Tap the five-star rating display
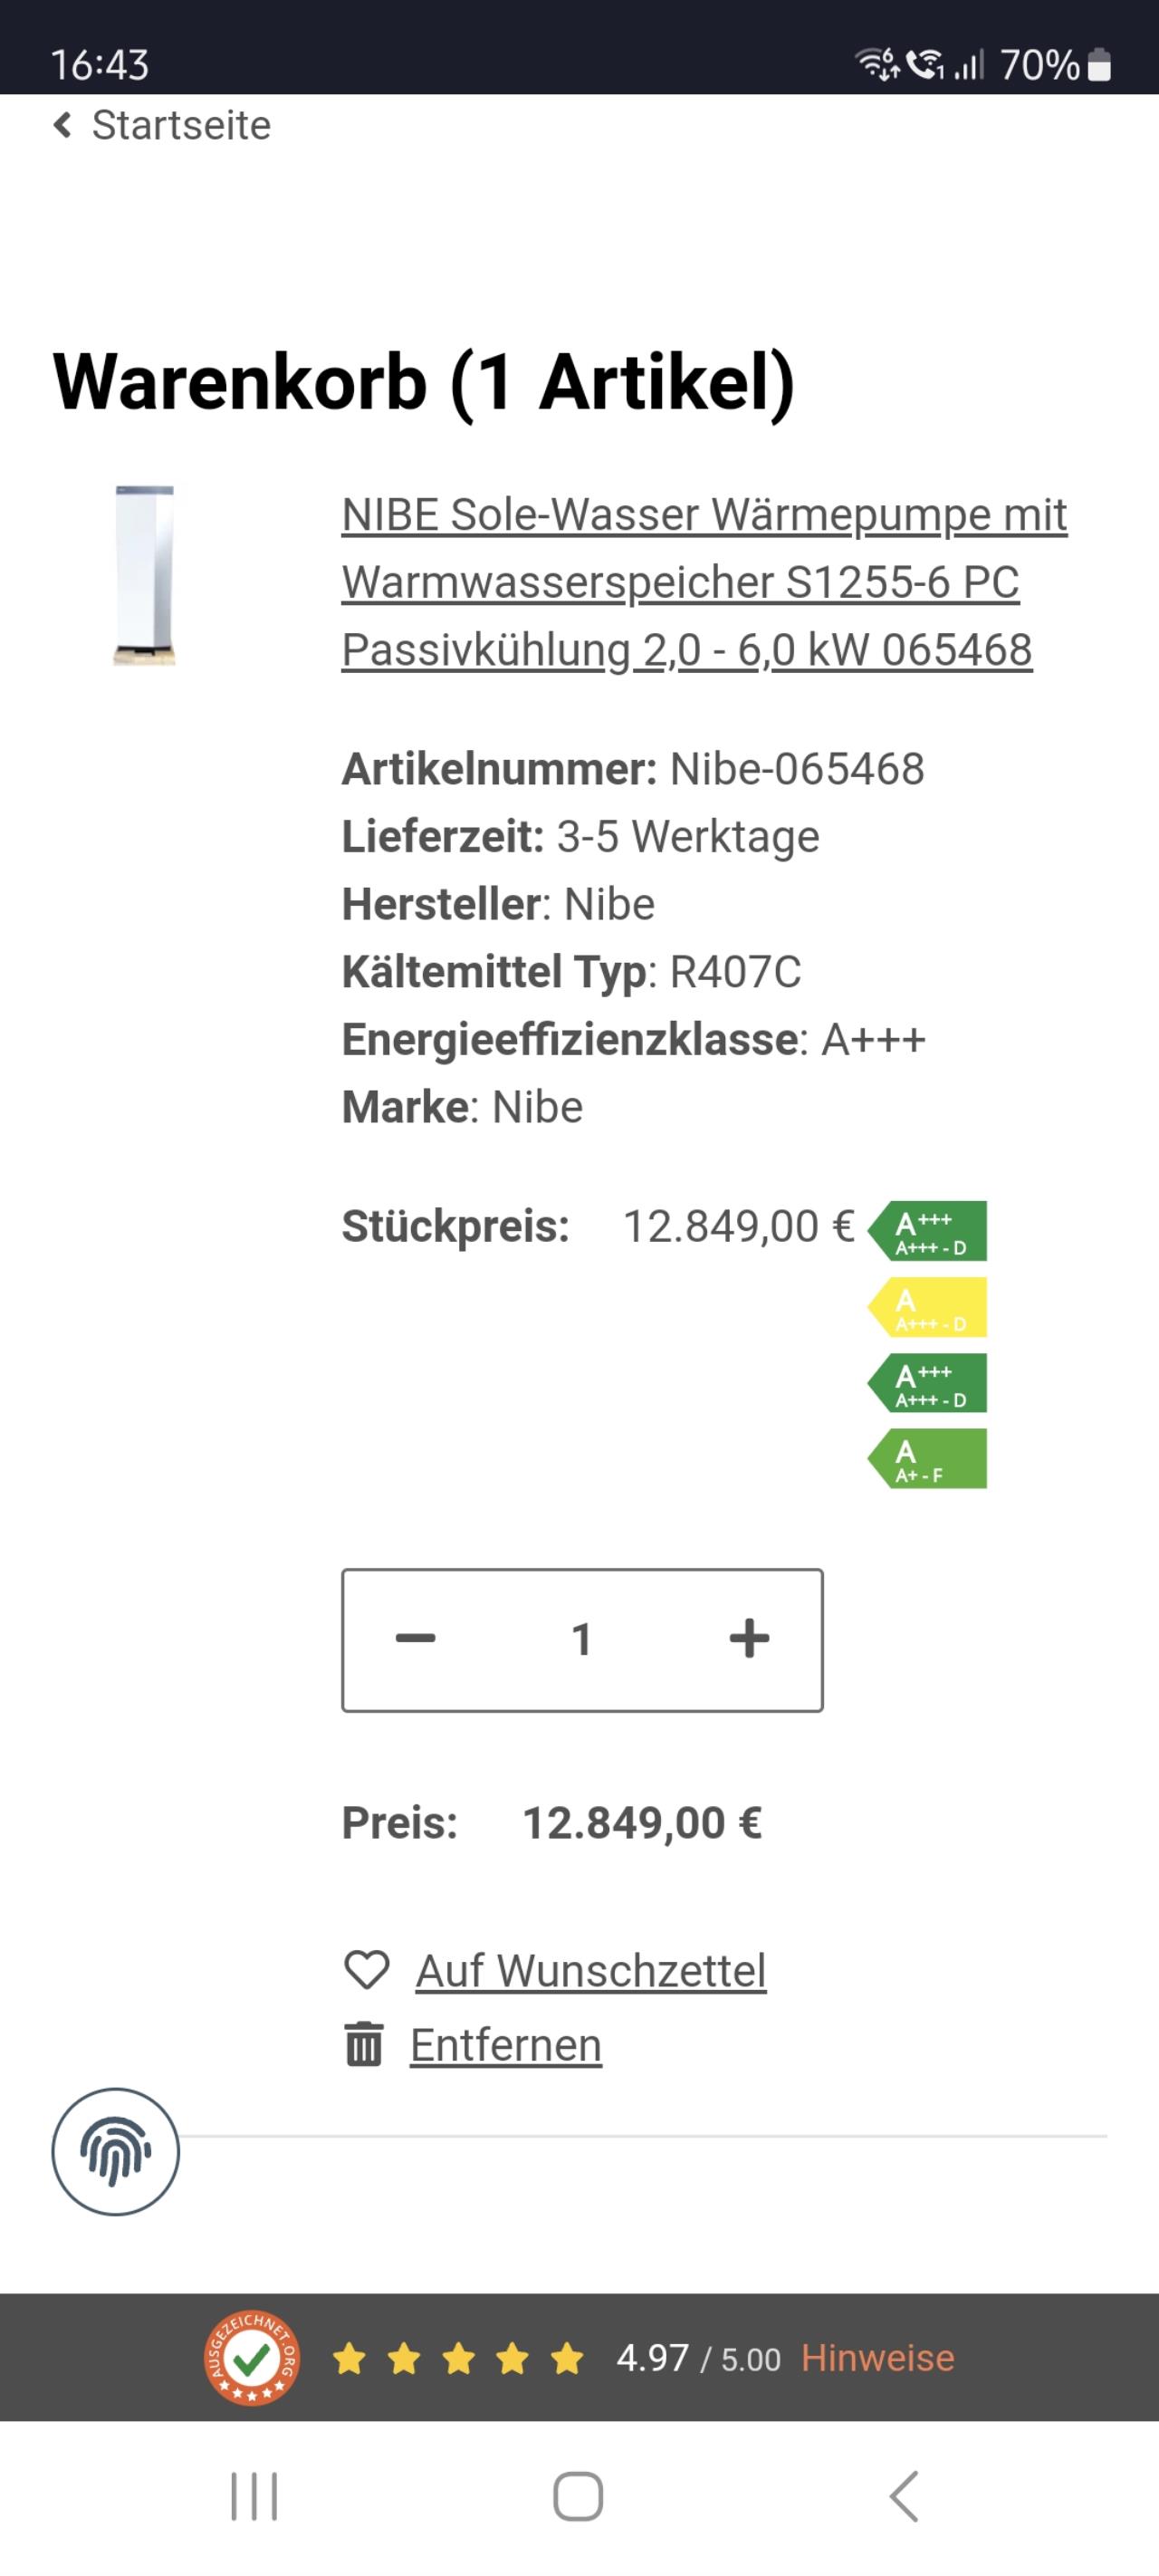The image size is (1159, 2576). pyautogui.click(x=458, y=2359)
